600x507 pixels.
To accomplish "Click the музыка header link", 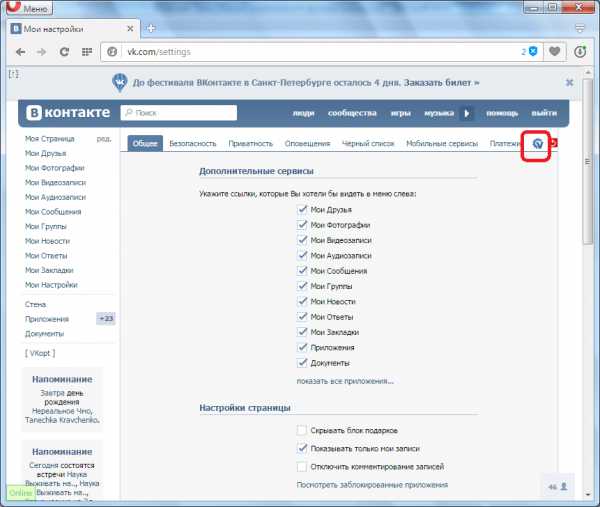I will [x=439, y=113].
